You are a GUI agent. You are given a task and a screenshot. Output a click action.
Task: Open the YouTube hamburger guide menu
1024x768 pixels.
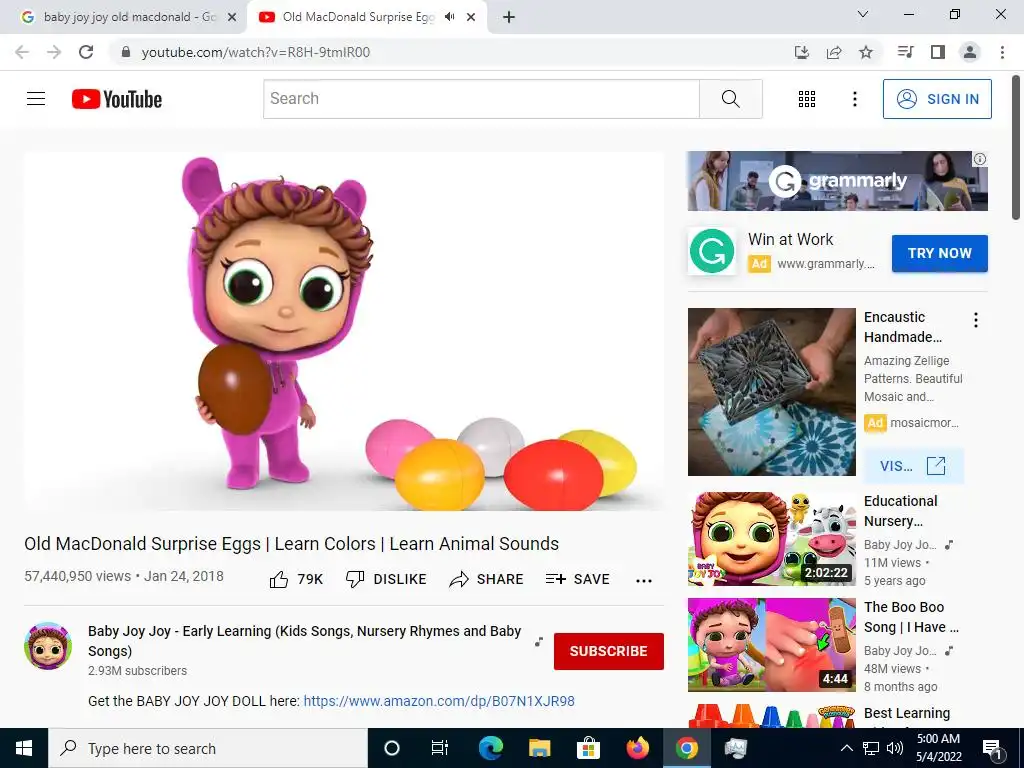point(36,99)
